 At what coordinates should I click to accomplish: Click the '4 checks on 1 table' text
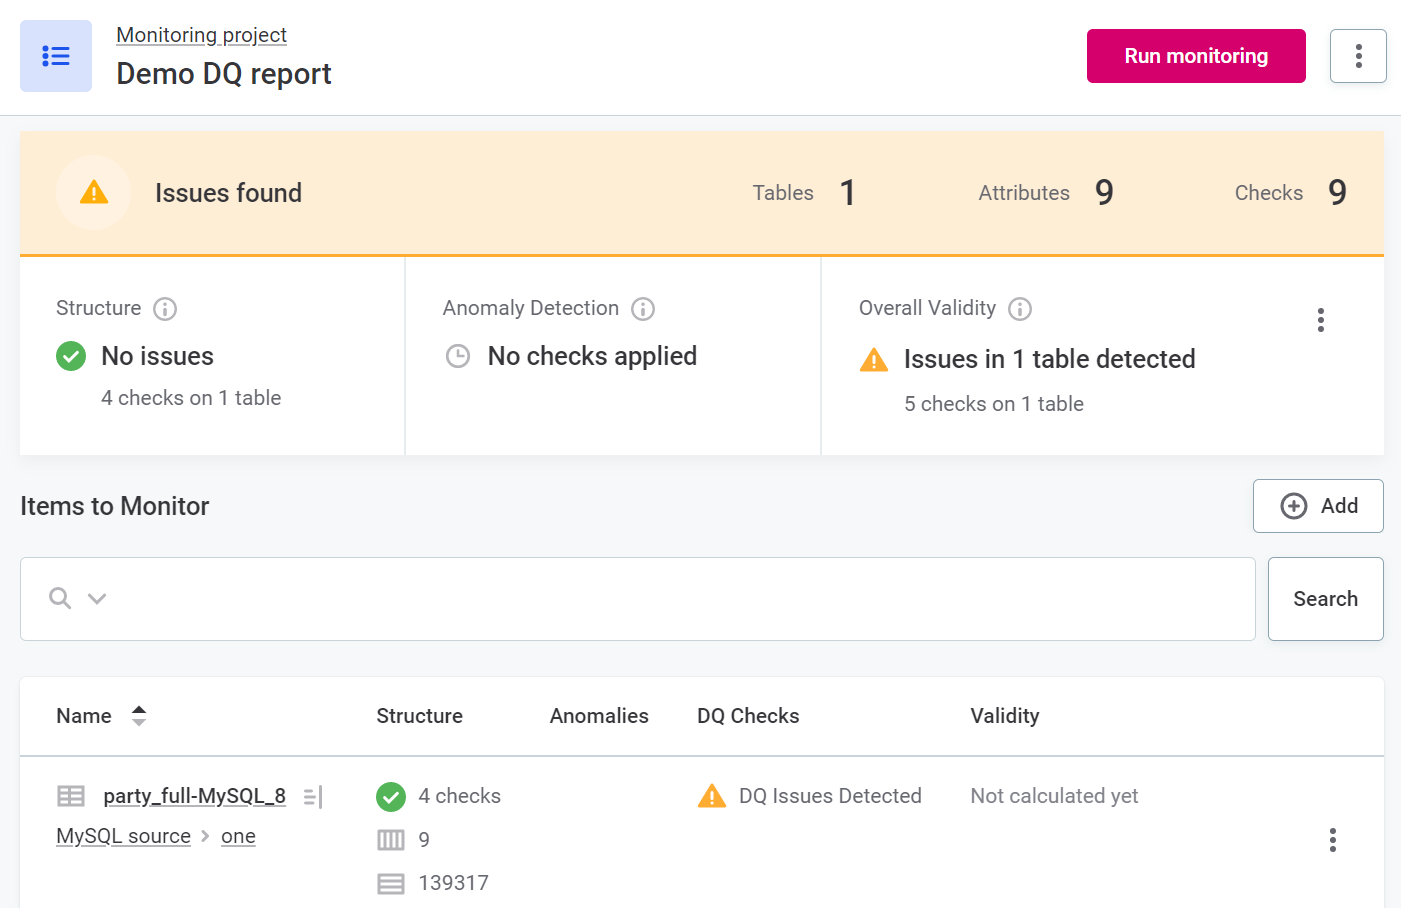(x=191, y=398)
